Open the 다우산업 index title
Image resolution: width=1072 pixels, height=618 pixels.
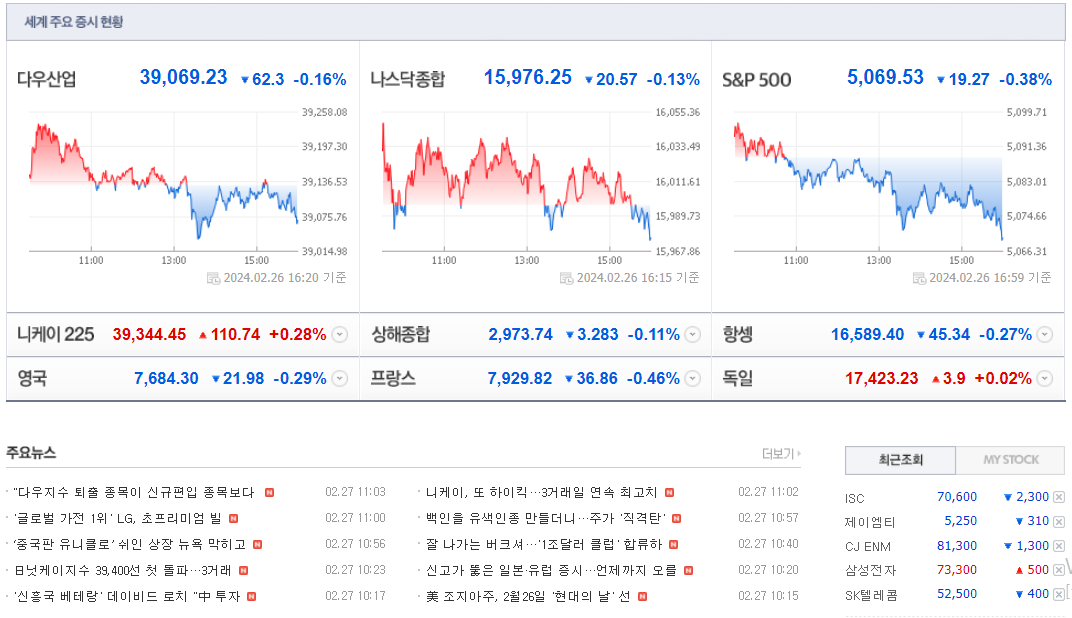pos(46,79)
